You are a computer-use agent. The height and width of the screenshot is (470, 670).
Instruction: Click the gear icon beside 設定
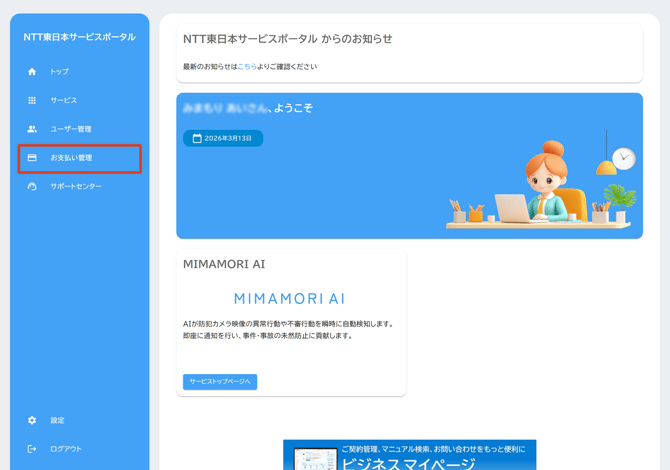pos(32,420)
